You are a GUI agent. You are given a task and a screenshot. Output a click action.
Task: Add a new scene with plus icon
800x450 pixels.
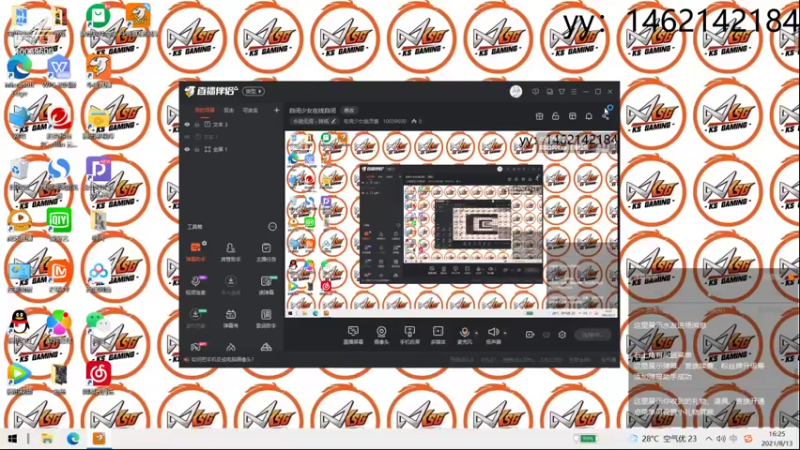coord(276,110)
